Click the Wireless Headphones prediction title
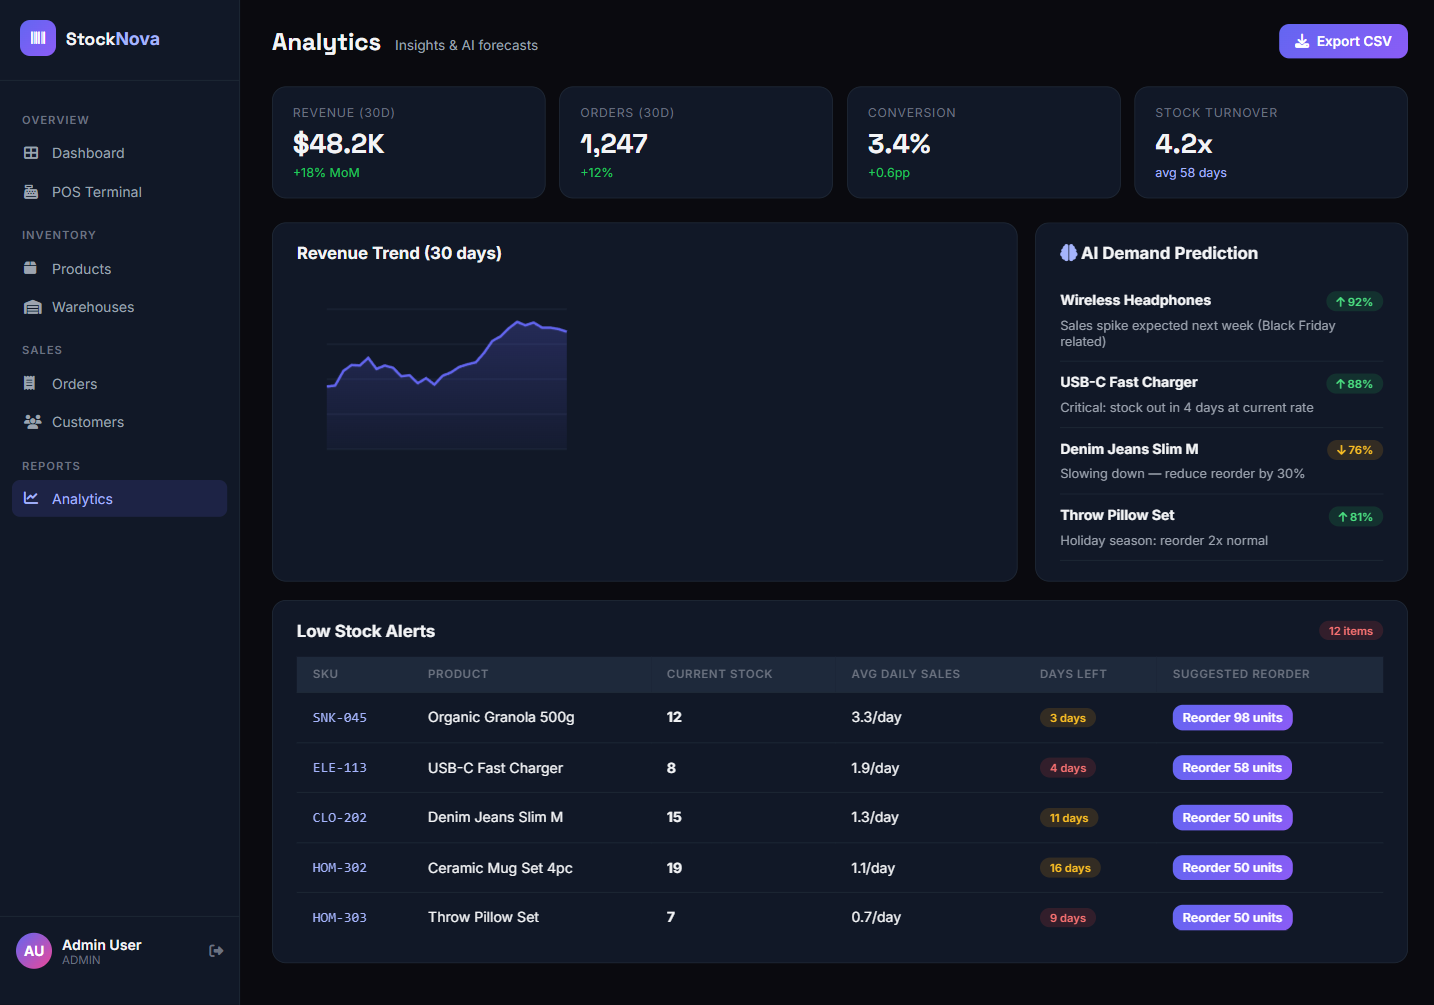Image resolution: width=1434 pixels, height=1005 pixels. (x=1135, y=300)
